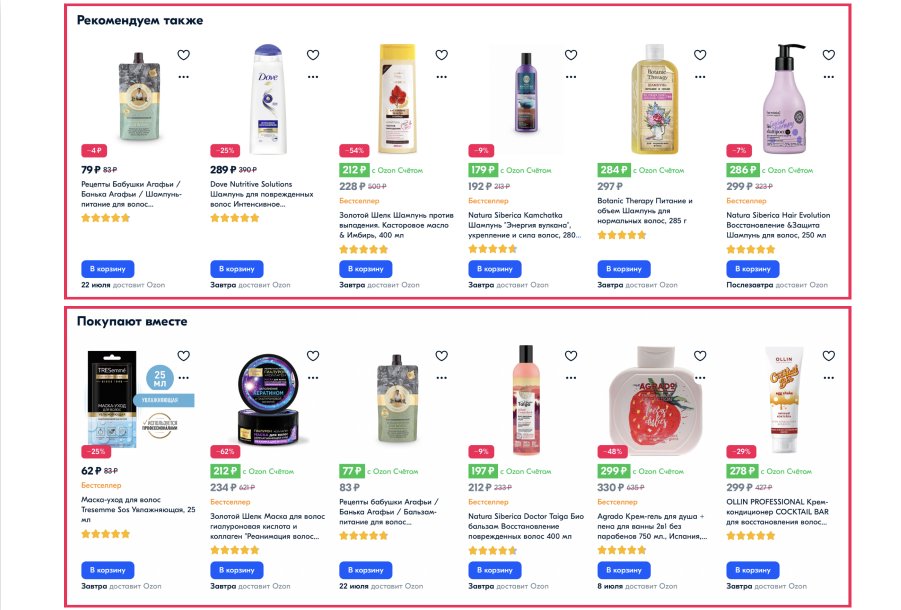The height and width of the screenshot is (610, 901).
Task: Favorite the Tresemme Sos hair mask
Action: point(183,356)
